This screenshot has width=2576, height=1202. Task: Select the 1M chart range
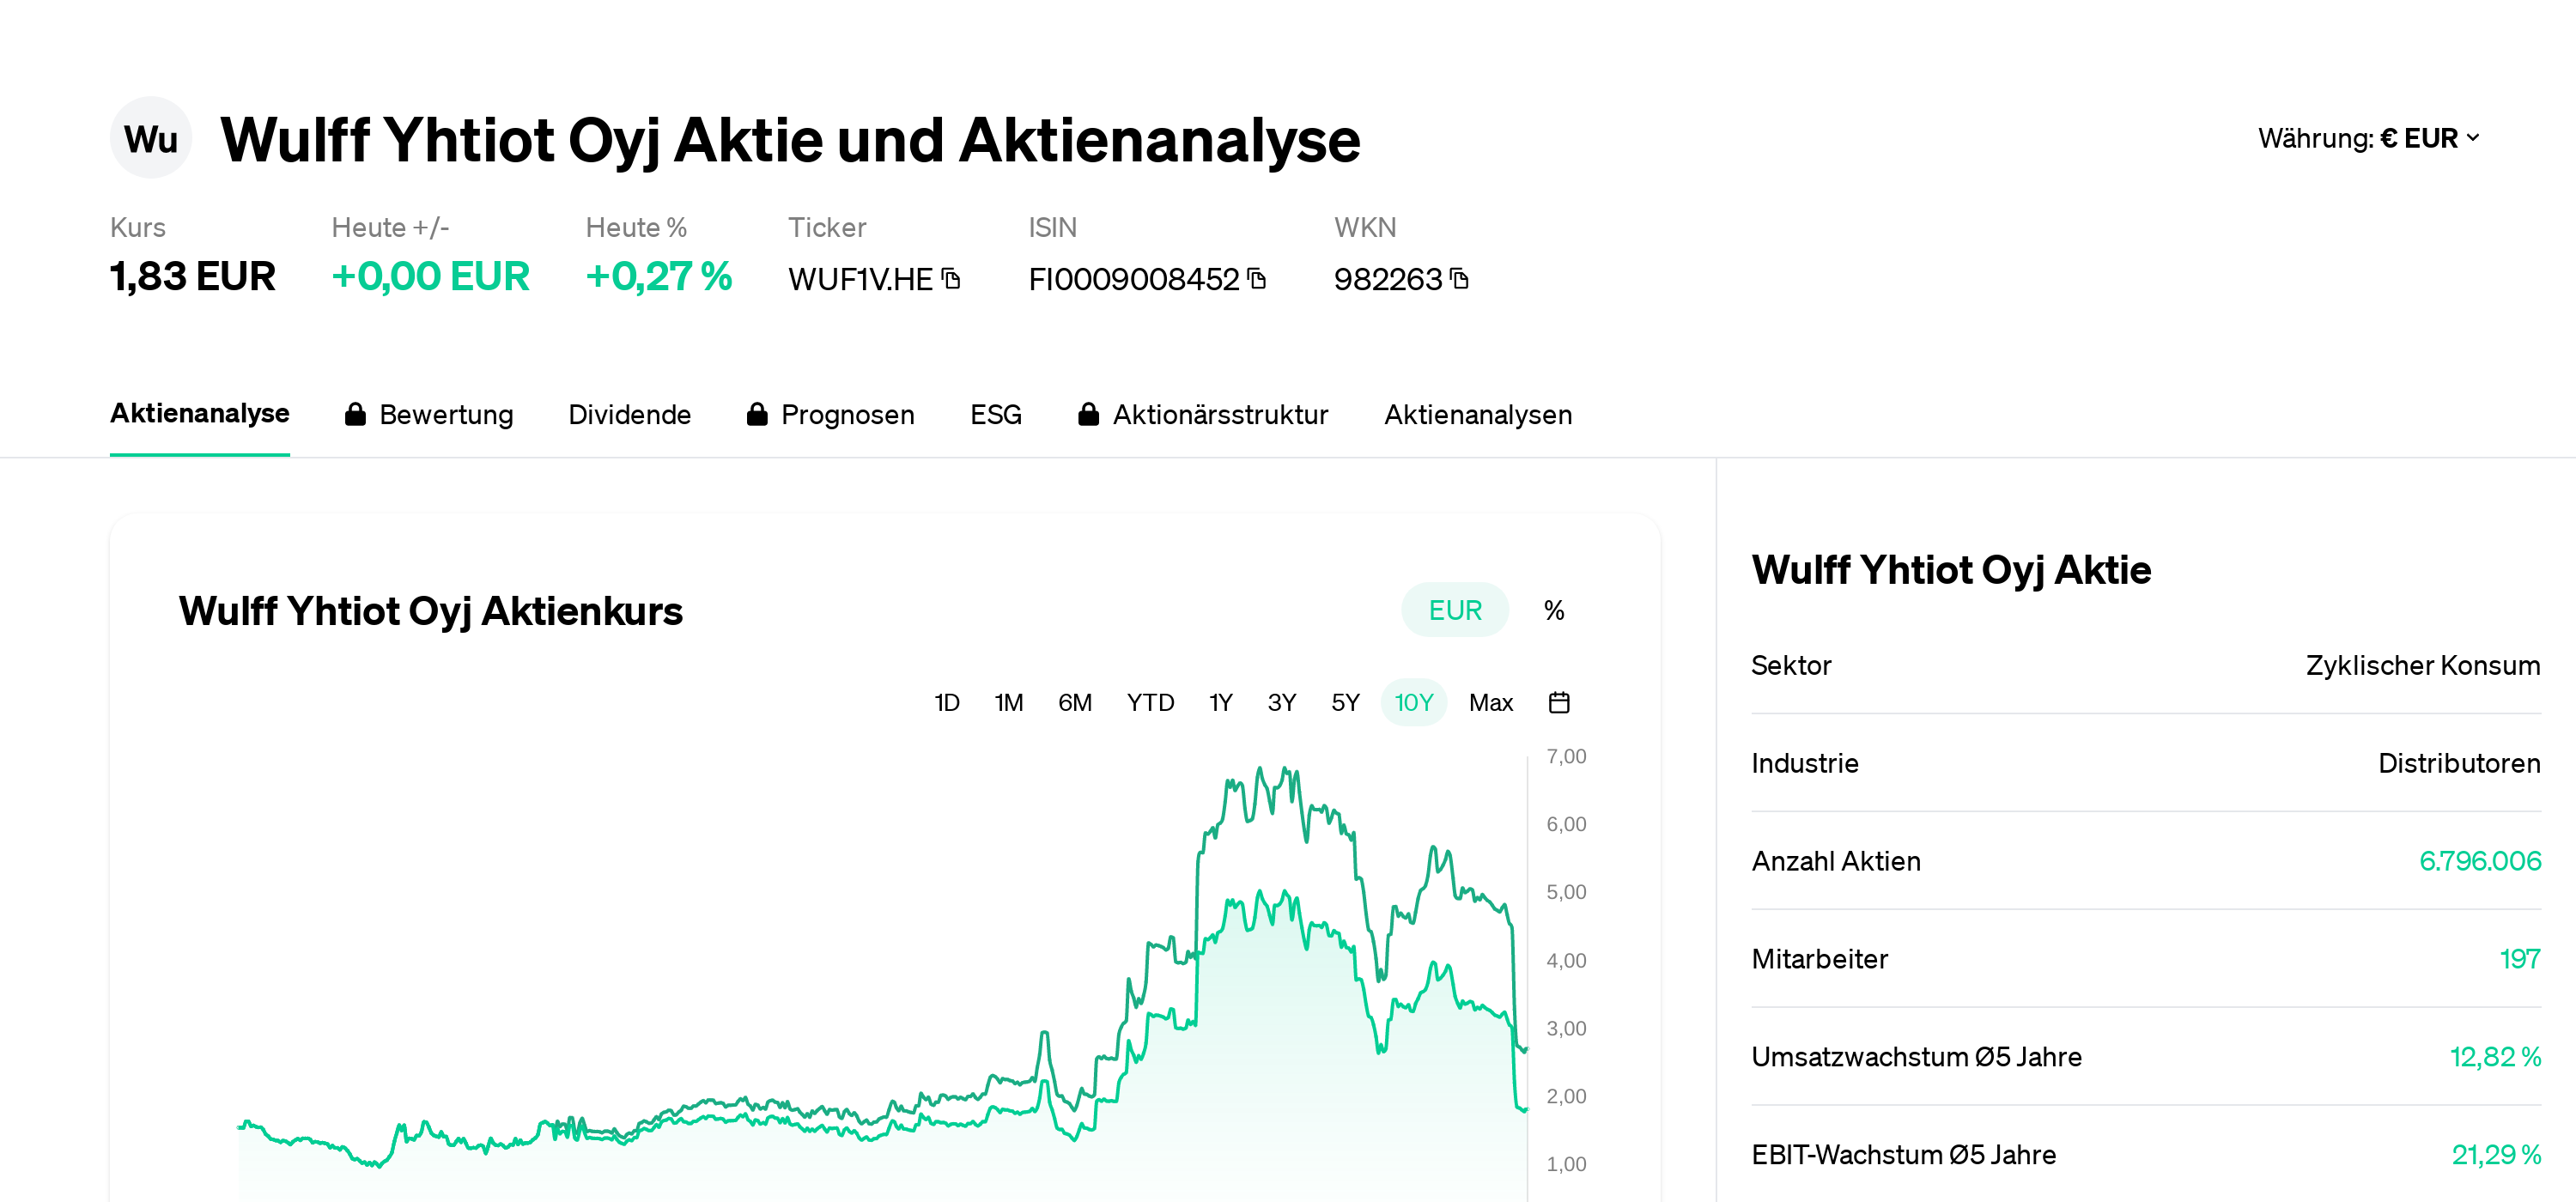pos(1009,702)
